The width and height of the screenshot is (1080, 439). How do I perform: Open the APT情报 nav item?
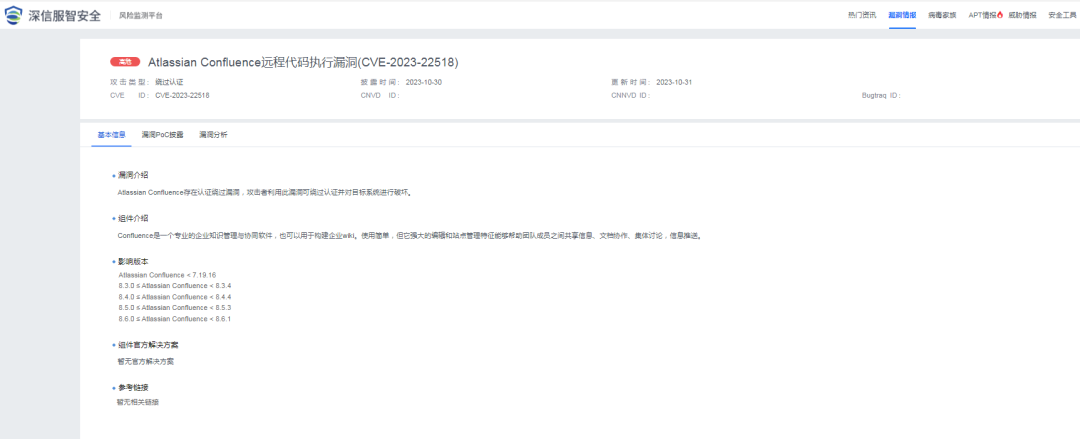pos(982,15)
